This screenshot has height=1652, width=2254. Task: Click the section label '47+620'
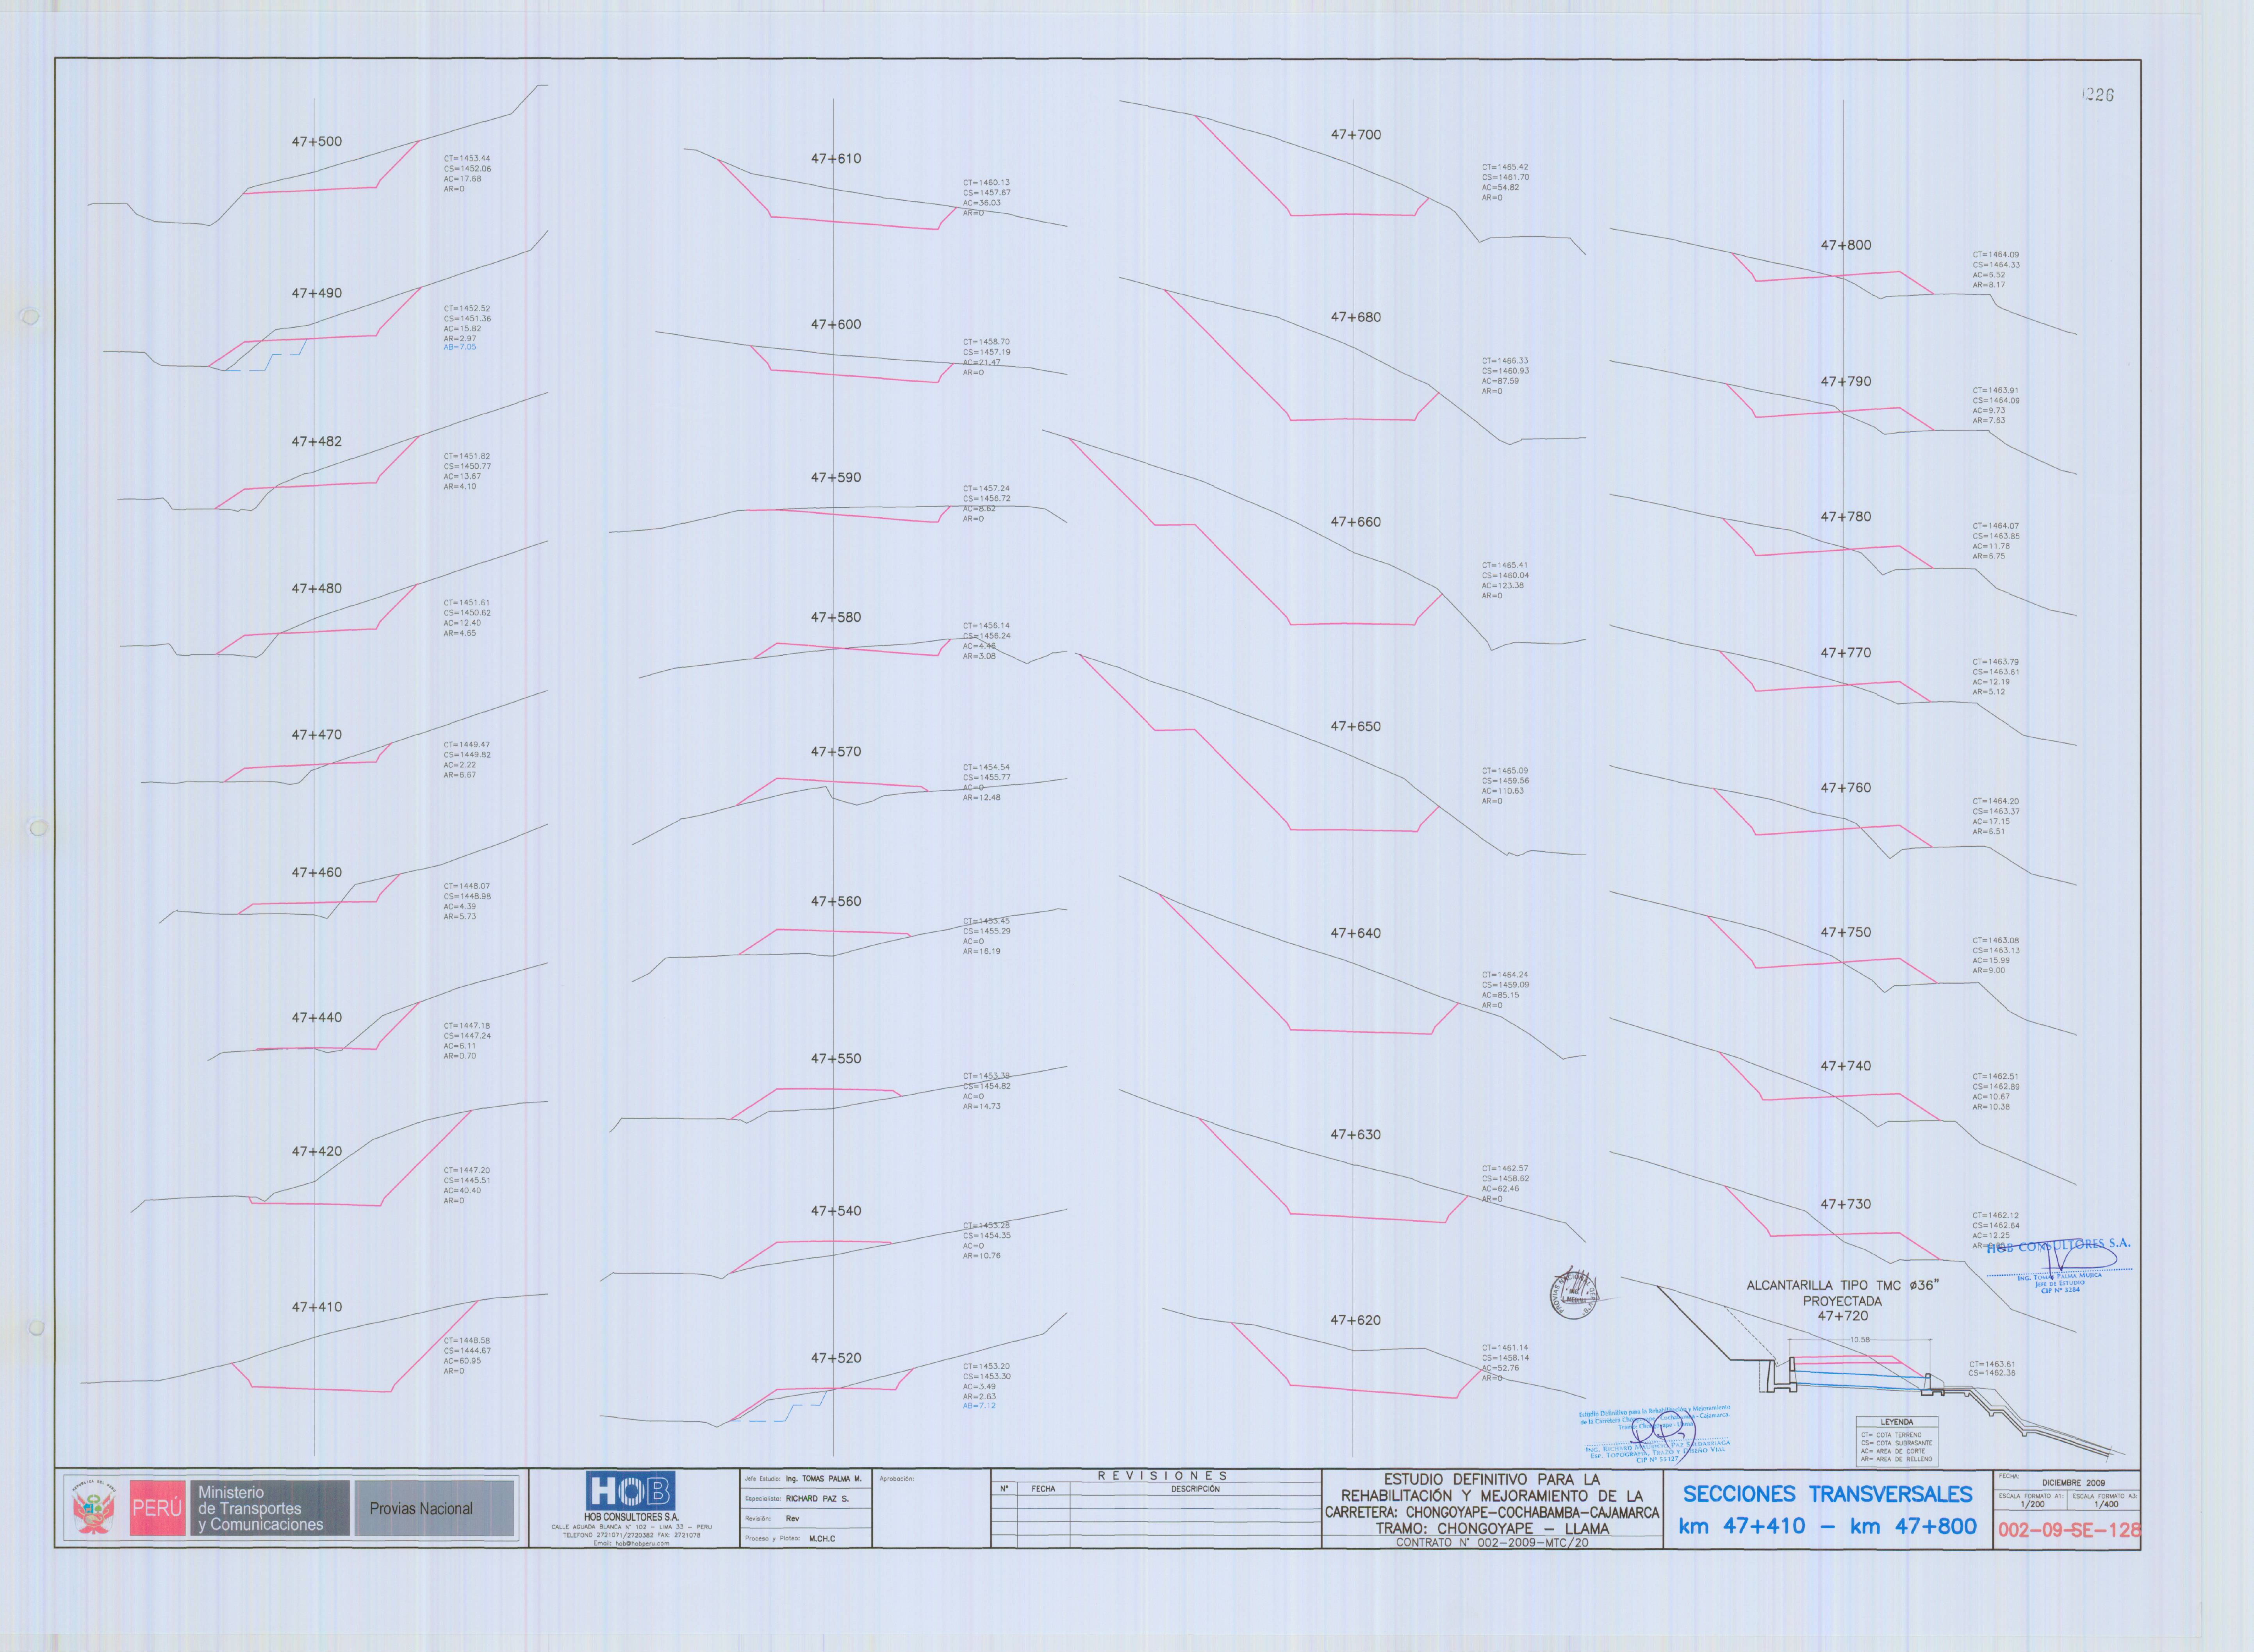[x=1355, y=1320]
